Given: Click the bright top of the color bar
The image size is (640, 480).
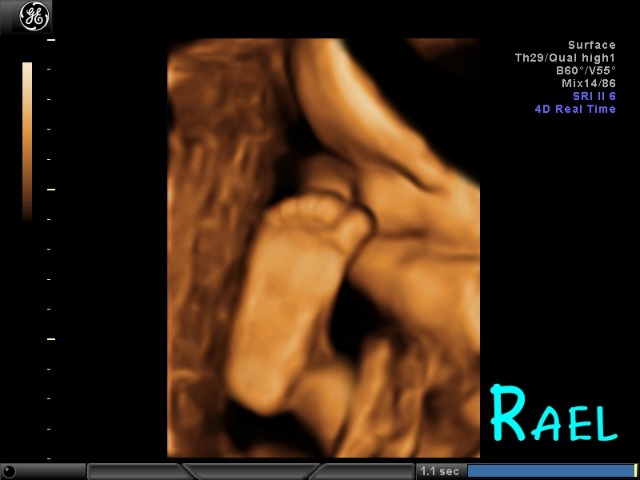Looking at the screenshot, I should pyautogui.click(x=27, y=68).
